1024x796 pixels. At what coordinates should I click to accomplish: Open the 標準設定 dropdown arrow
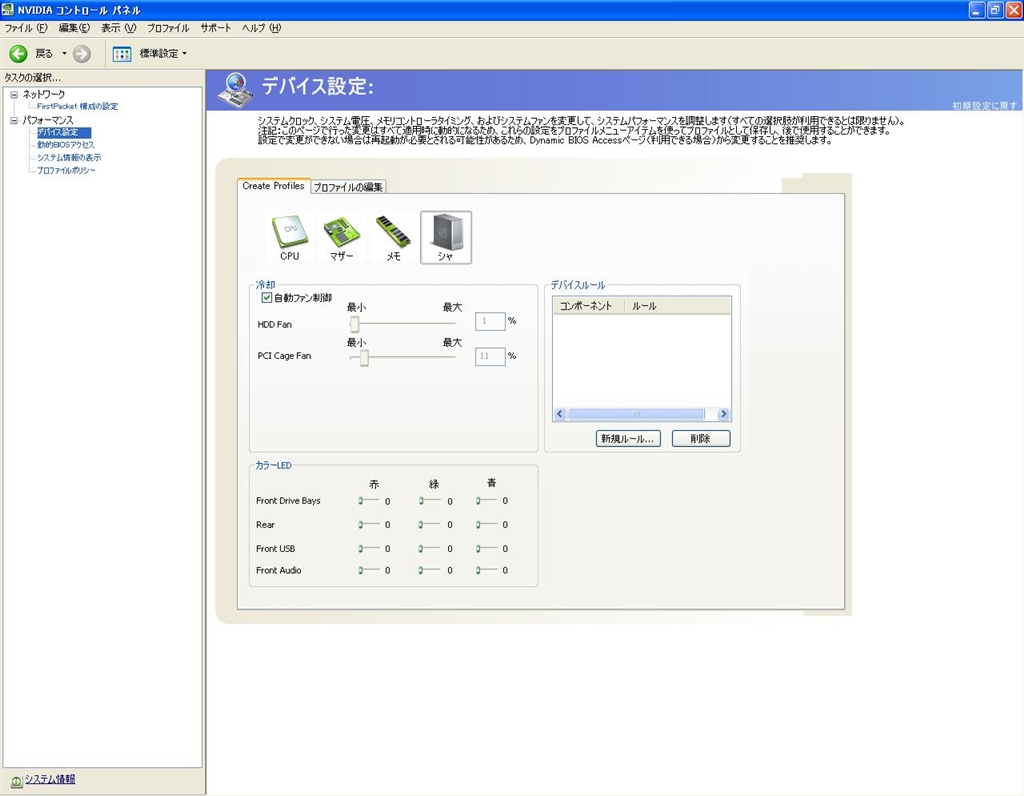pos(184,54)
